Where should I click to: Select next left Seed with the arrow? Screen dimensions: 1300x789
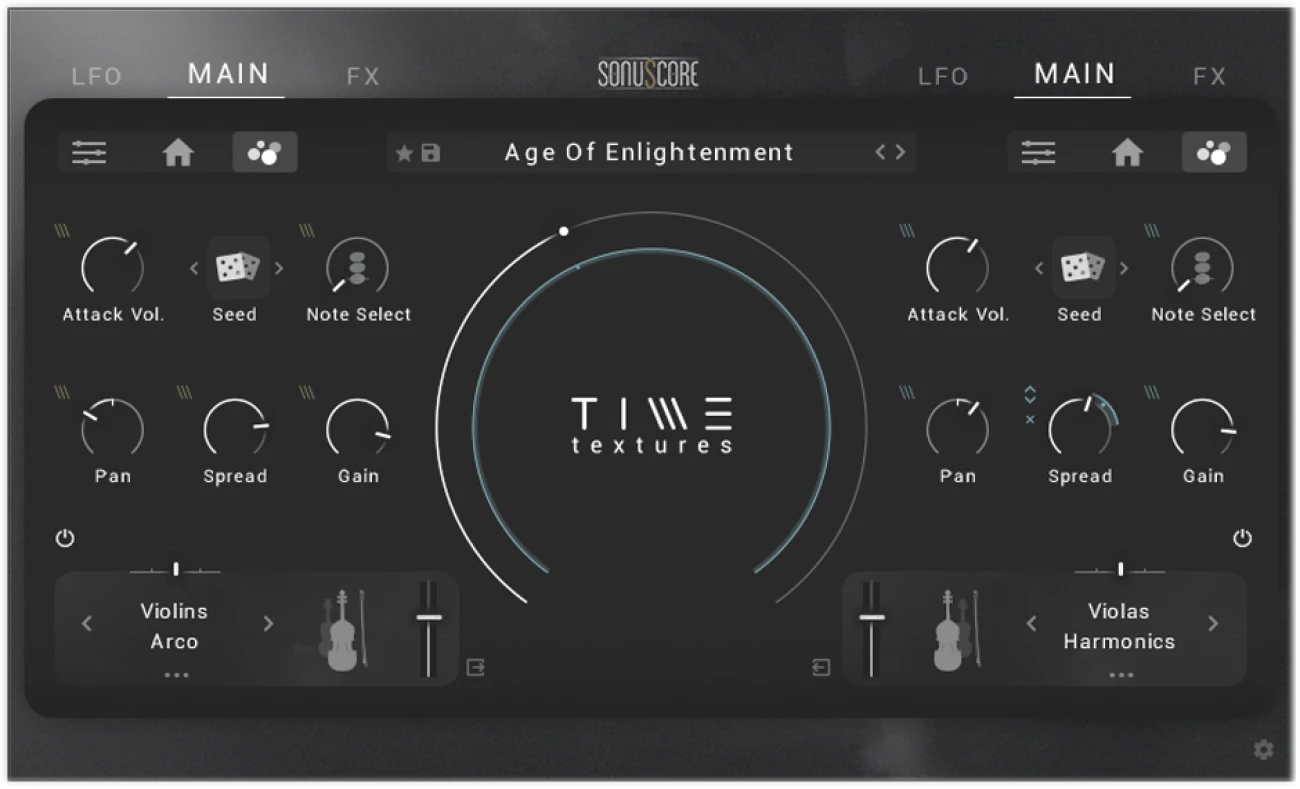[279, 268]
